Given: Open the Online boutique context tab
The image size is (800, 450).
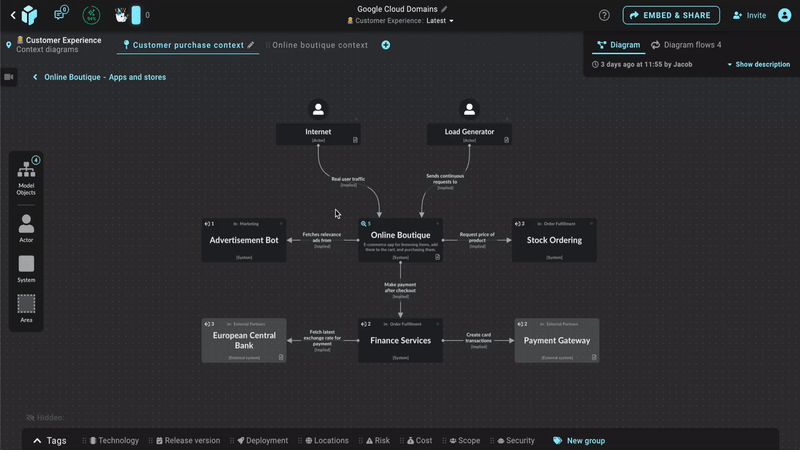Looking at the screenshot, I should click(x=319, y=45).
